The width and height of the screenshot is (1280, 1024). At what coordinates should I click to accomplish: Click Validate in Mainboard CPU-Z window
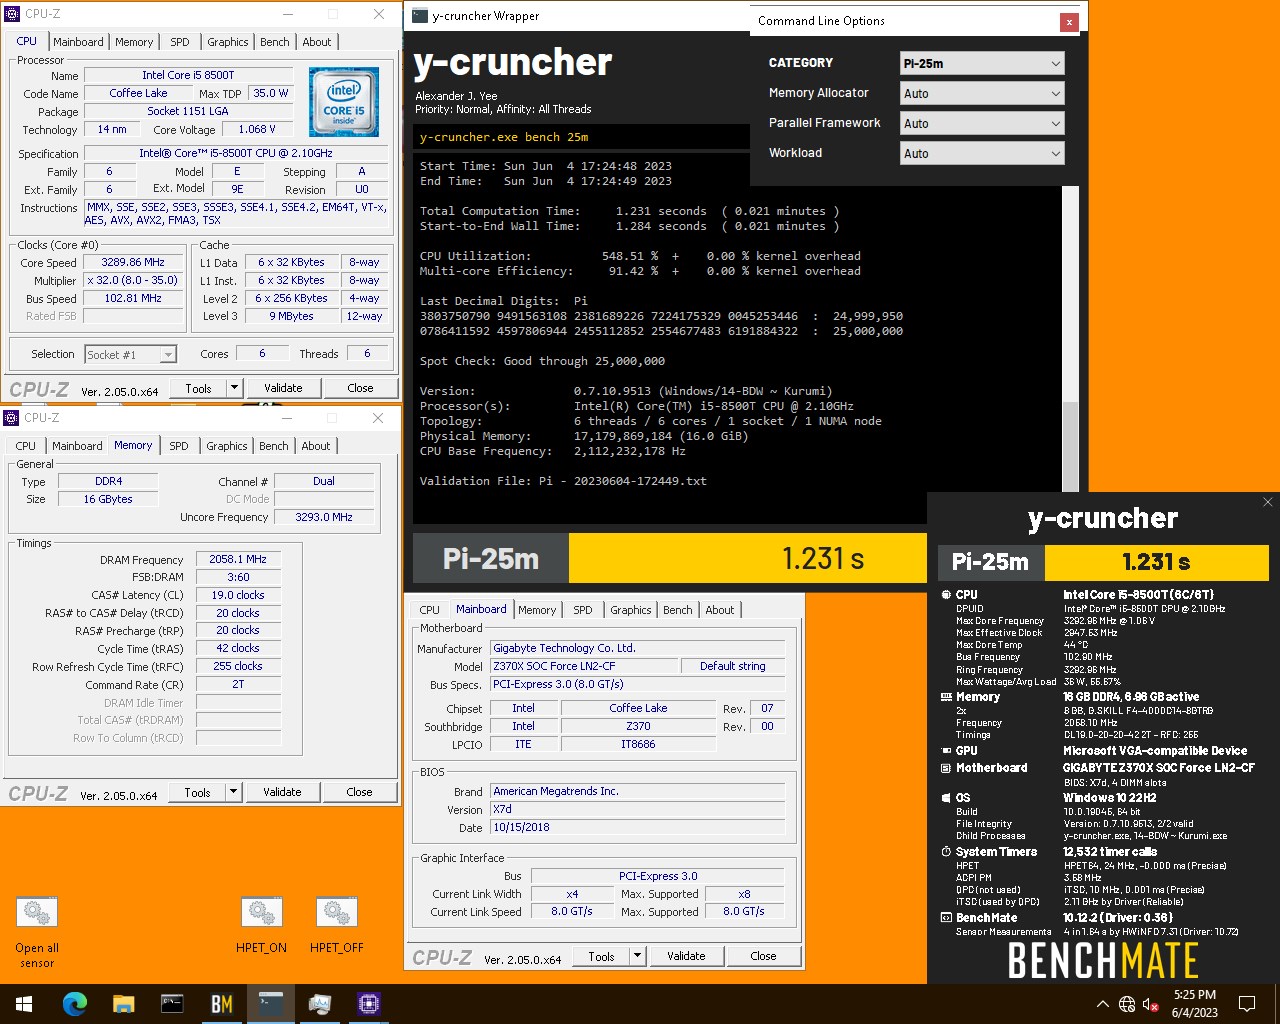pyautogui.click(x=686, y=956)
